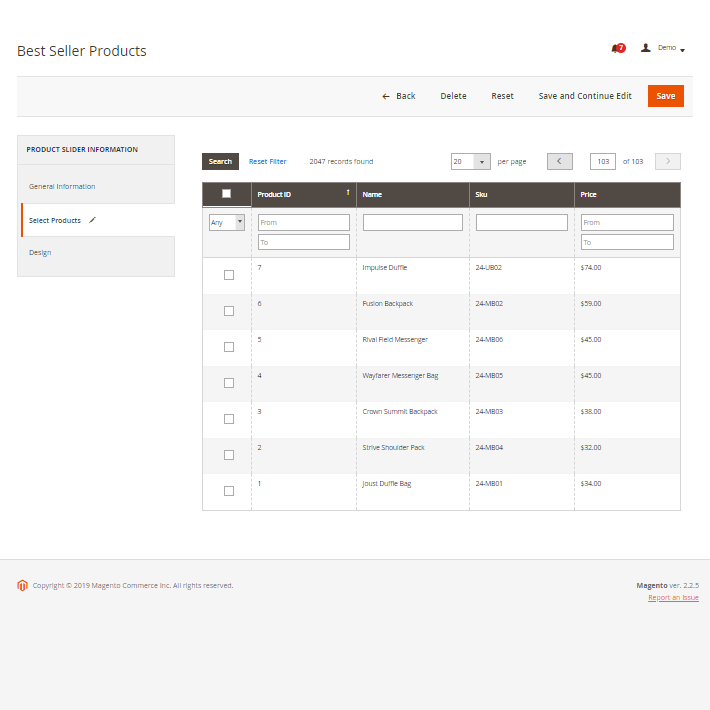Image resolution: width=710 pixels, height=710 pixels.
Task: Go to previous page with left arrow
Action: [x=559, y=161]
